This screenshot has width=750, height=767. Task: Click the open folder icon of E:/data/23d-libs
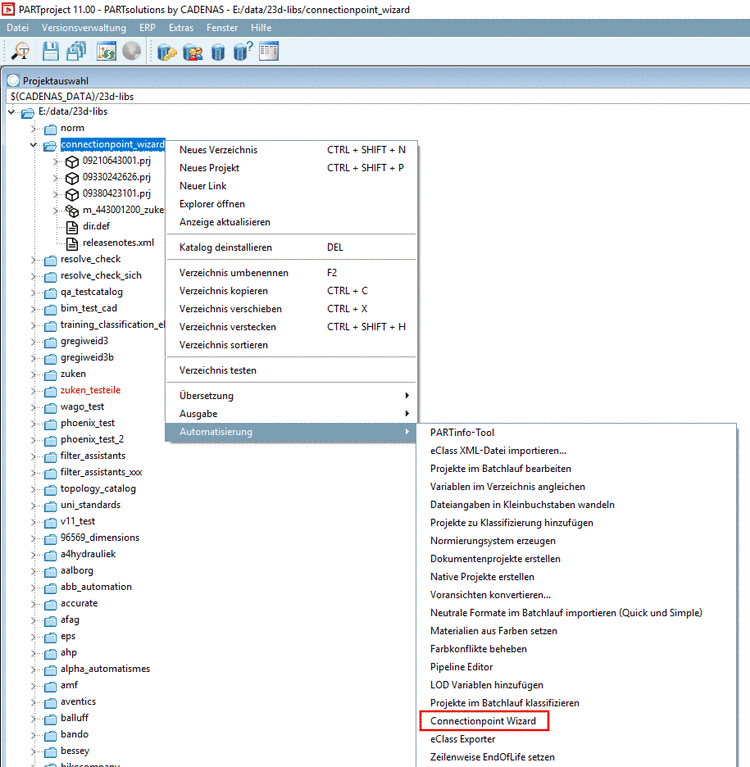point(28,113)
